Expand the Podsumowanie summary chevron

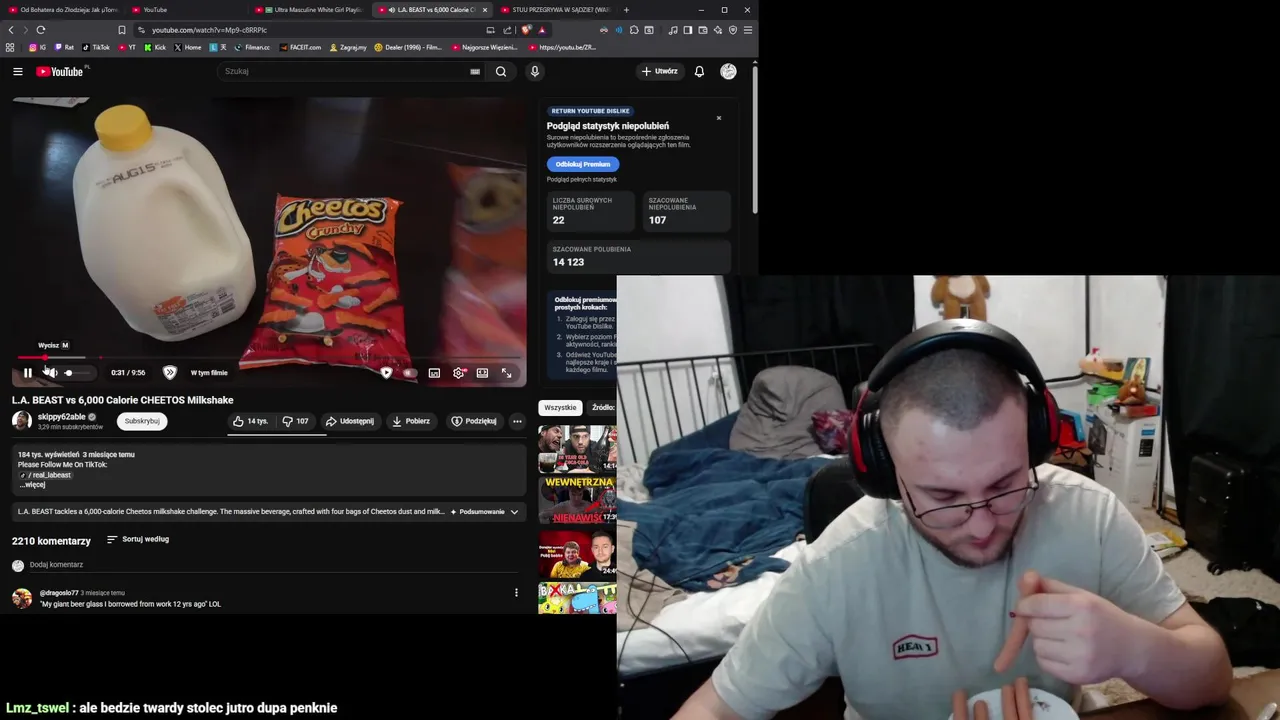pos(514,512)
